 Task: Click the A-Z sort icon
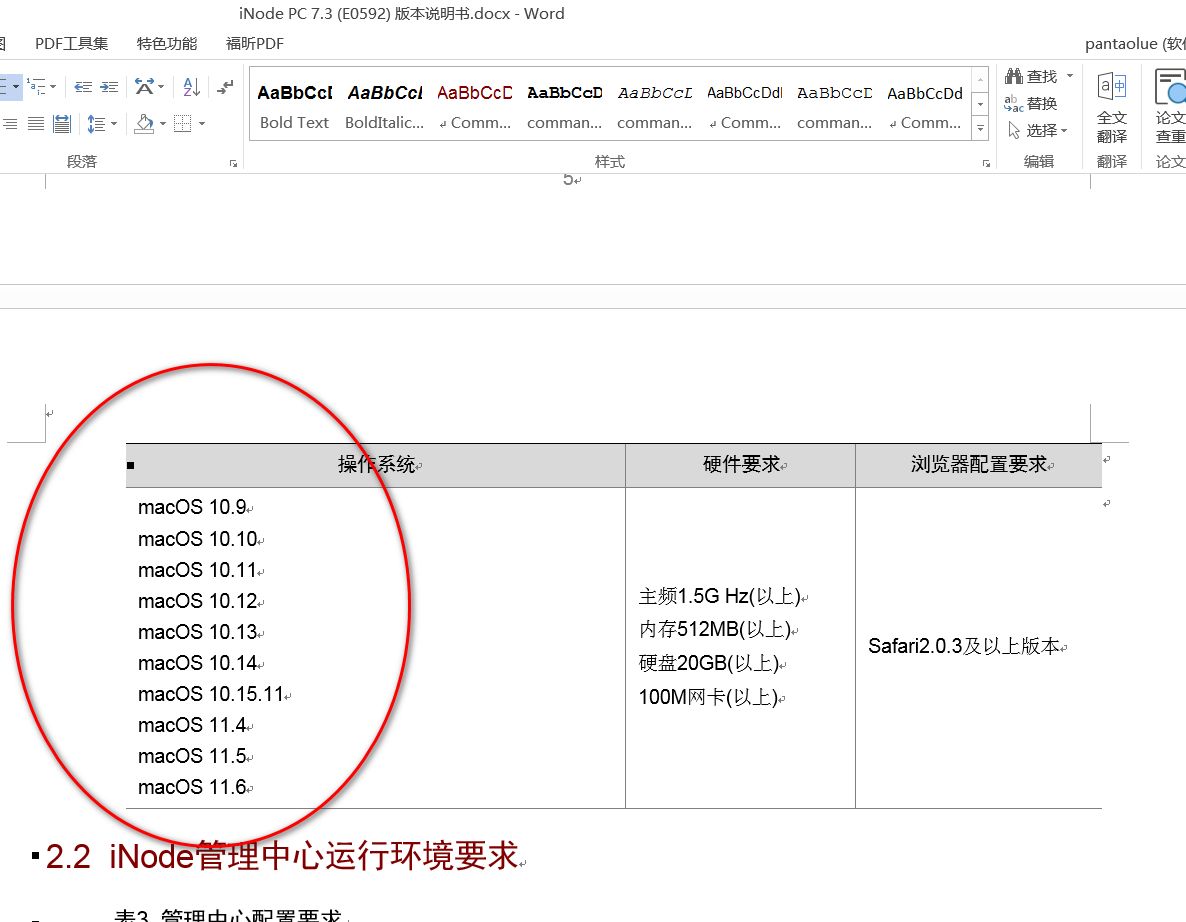pos(191,87)
